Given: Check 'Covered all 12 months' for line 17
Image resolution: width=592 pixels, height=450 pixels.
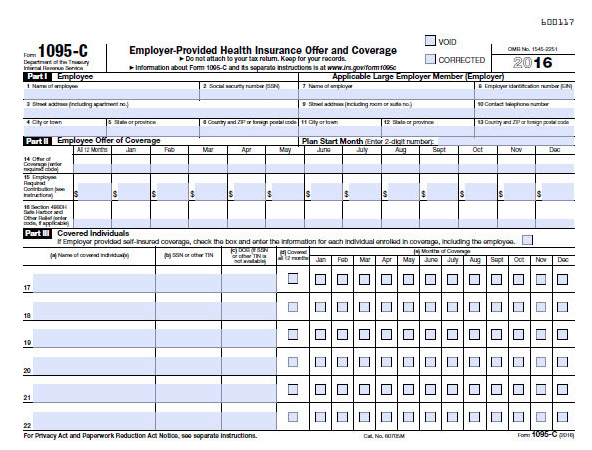Looking at the screenshot, I should [x=293, y=279].
